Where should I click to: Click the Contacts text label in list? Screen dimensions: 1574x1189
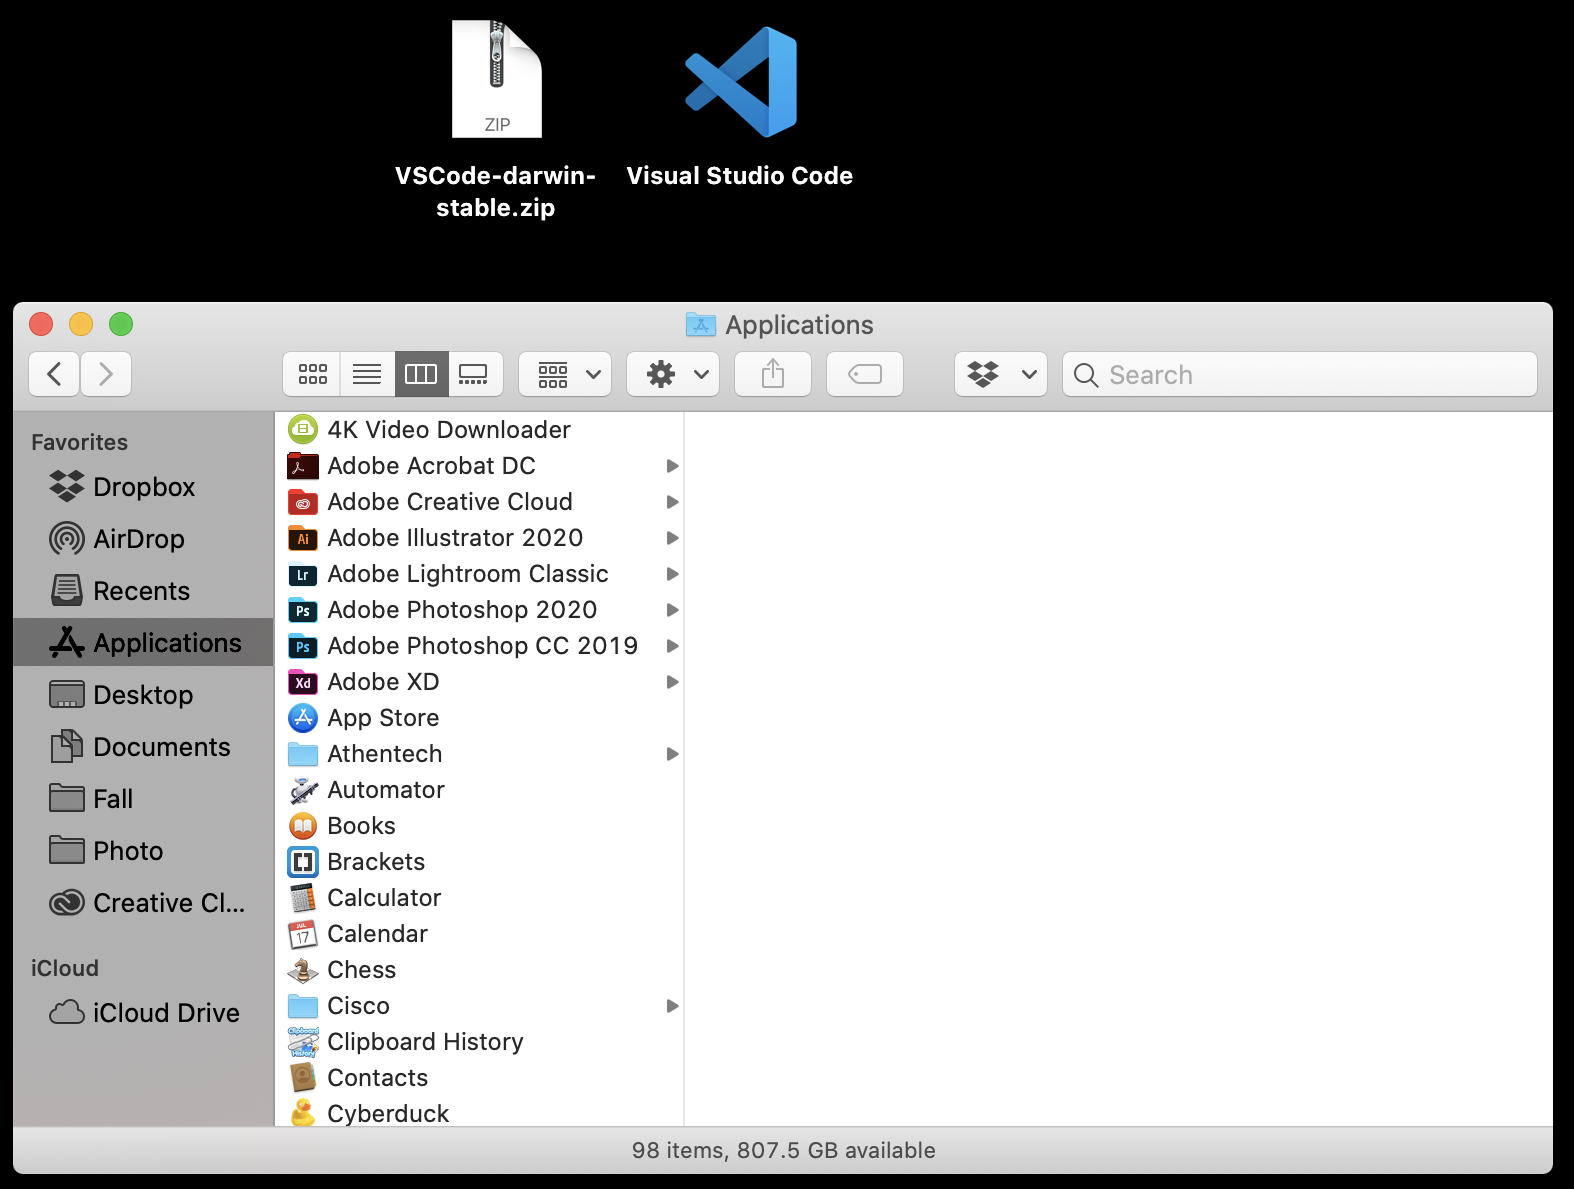[378, 1078]
